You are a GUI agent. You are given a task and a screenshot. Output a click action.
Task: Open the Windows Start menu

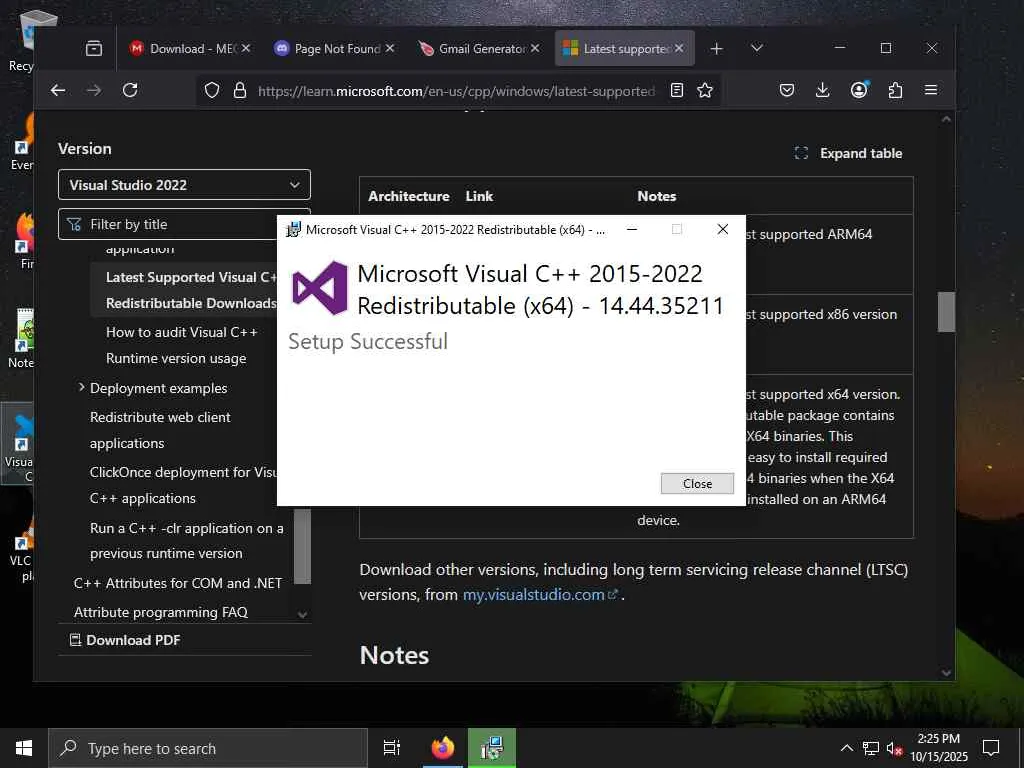[24, 748]
